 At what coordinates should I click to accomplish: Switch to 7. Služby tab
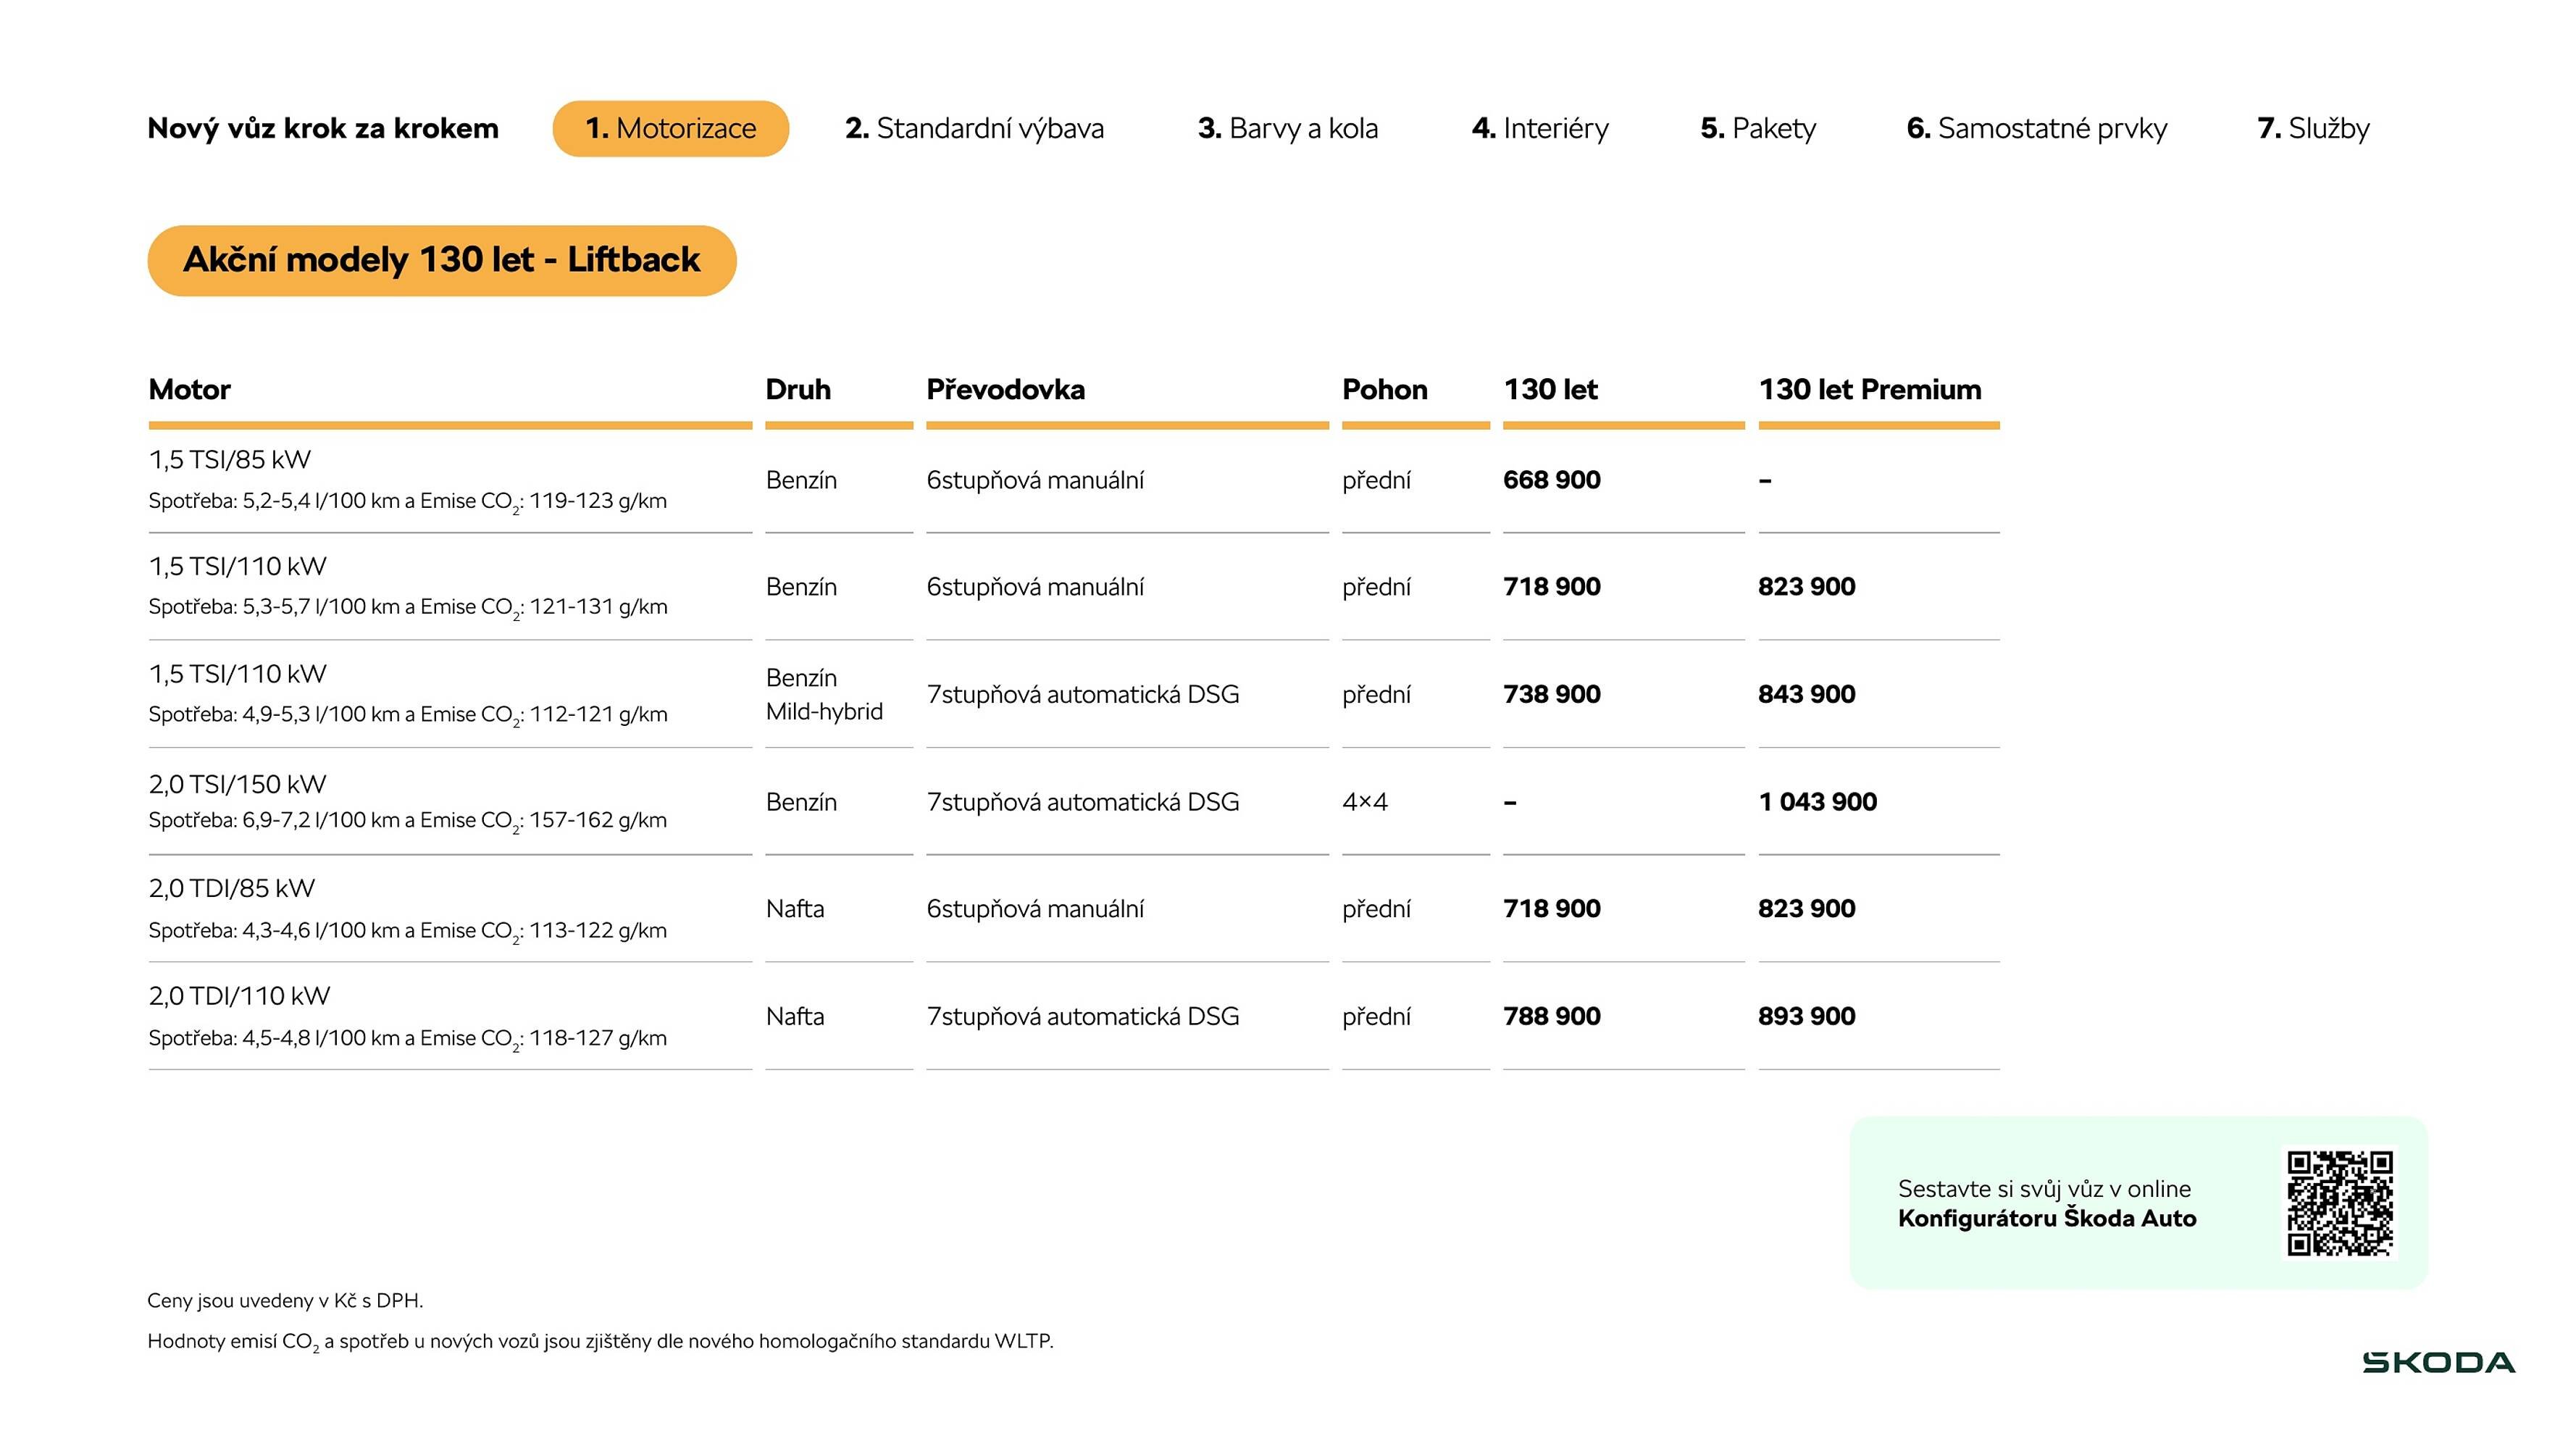[x=2313, y=128]
